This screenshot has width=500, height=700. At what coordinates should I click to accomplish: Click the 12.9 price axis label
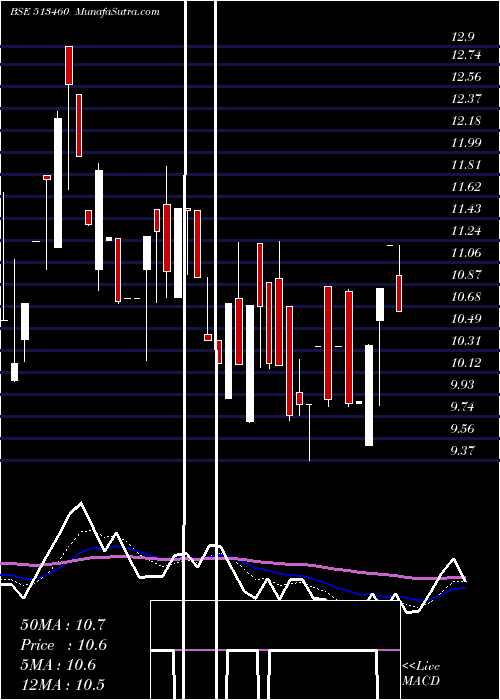point(463,37)
